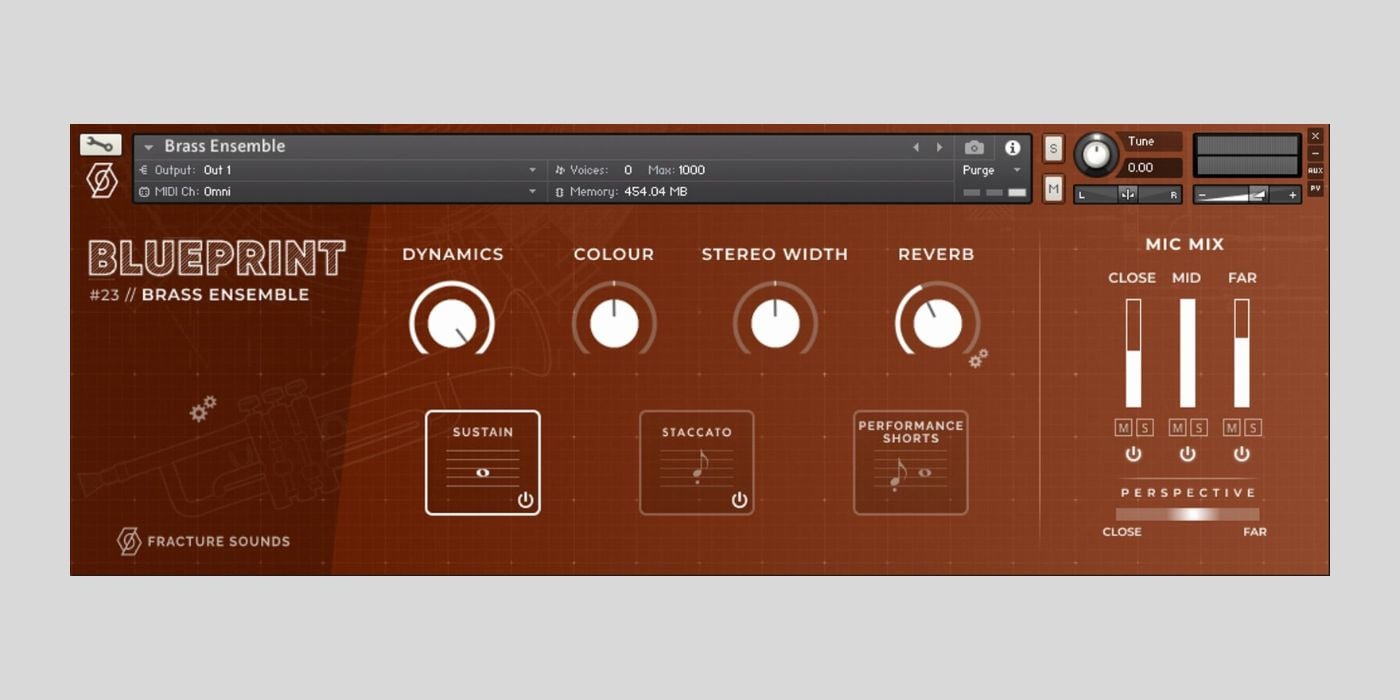Open the instrument info icon
This screenshot has width=1400, height=700.
click(1012, 148)
